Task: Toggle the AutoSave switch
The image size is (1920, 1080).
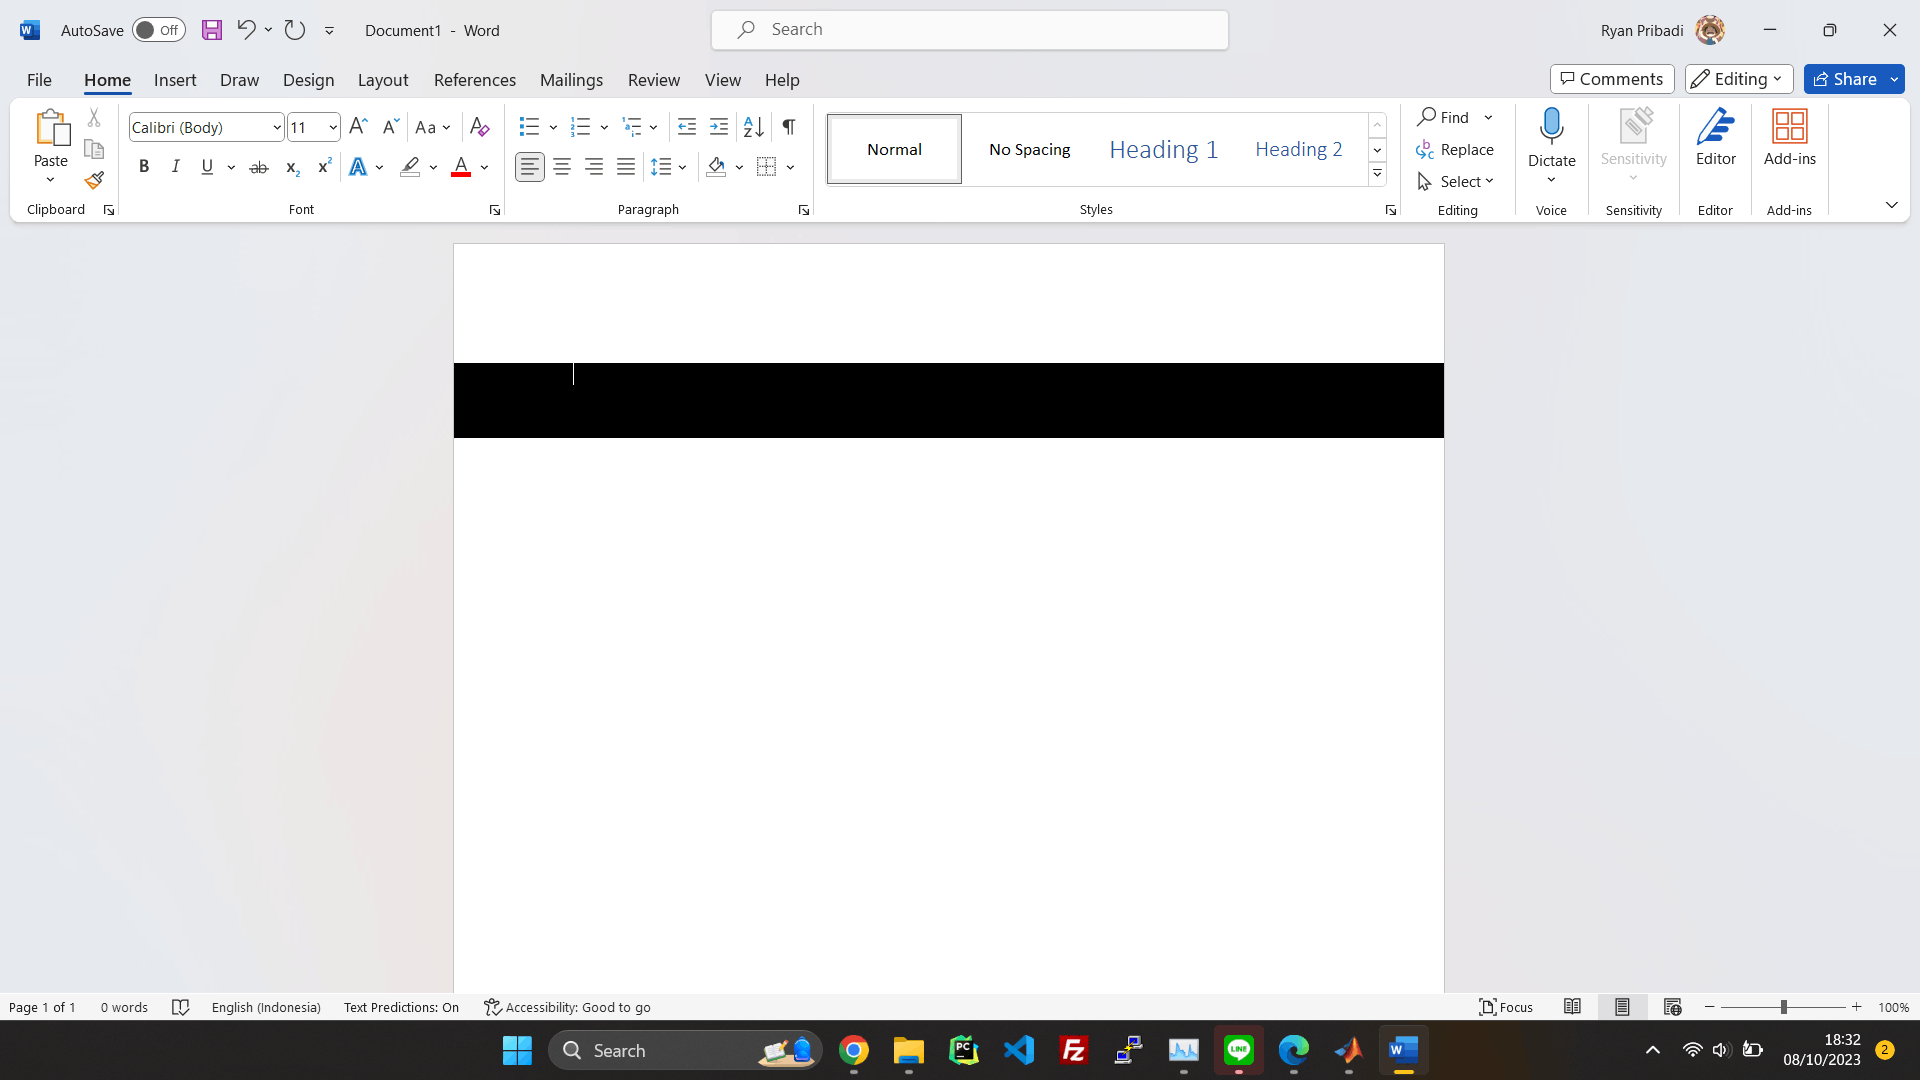Action: [x=159, y=30]
